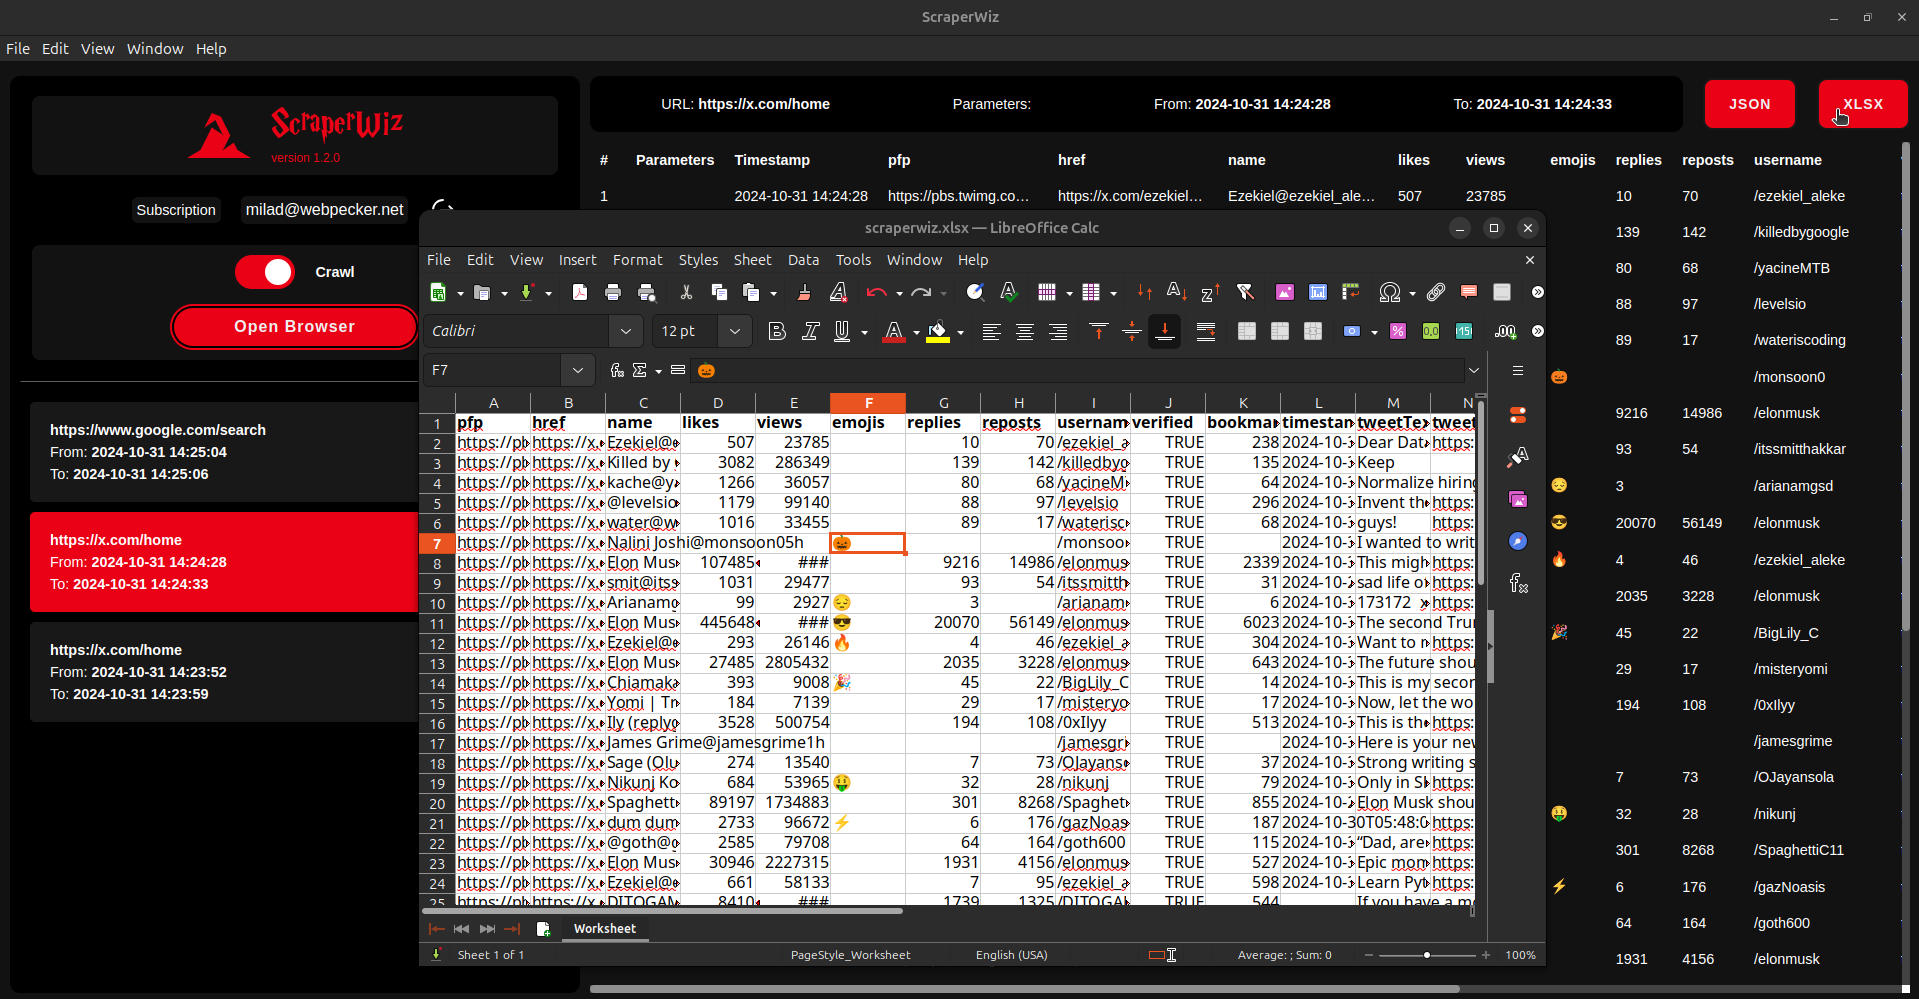Screen dimensions: 1919x999
Task: Toggle bold formatting in Calc
Action: coord(777,331)
